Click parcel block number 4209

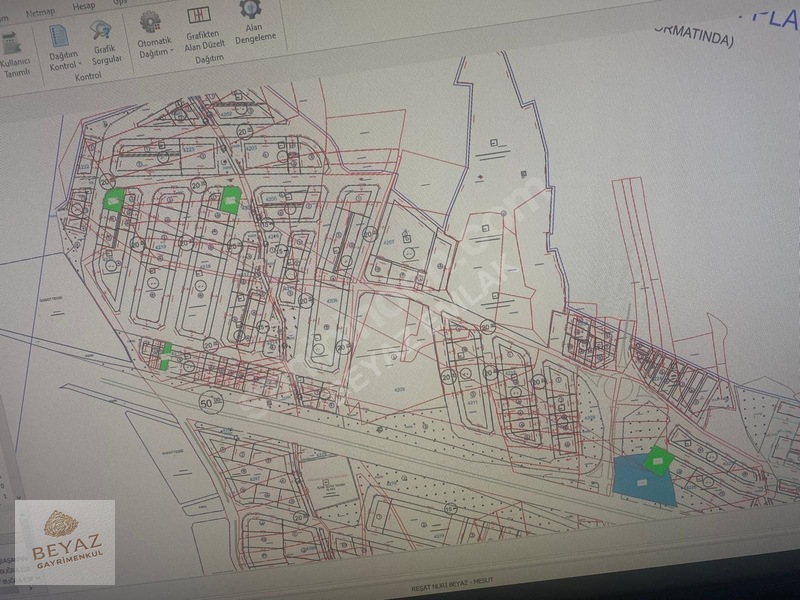(x=399, y=389)
